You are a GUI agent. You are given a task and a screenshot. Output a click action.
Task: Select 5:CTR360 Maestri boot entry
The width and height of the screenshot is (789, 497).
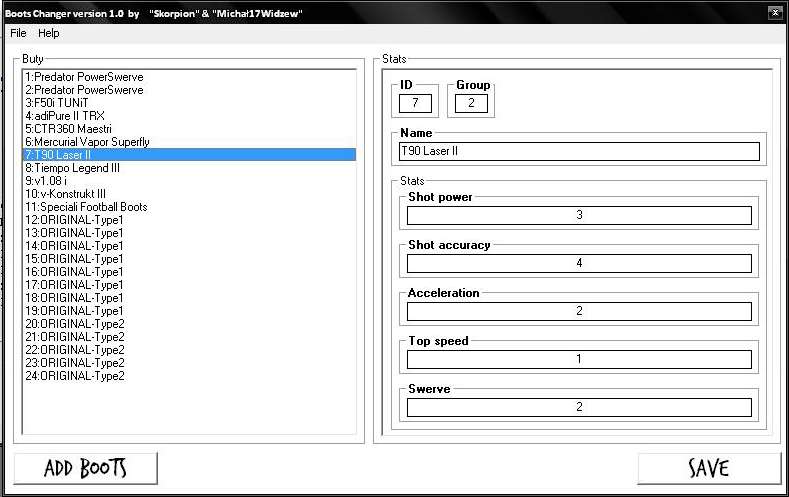click(x=68, y=129)
